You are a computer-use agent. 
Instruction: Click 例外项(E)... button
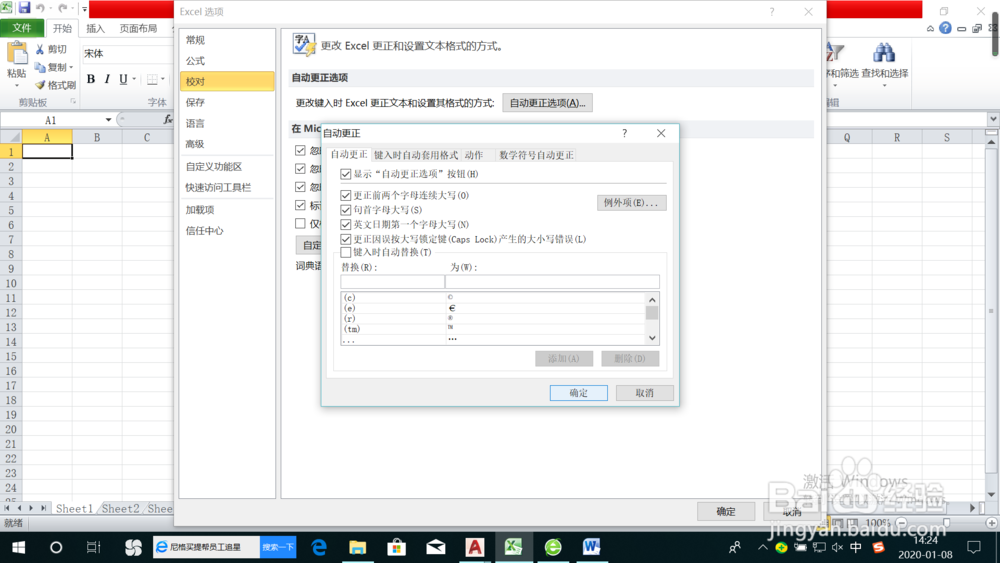631,203
